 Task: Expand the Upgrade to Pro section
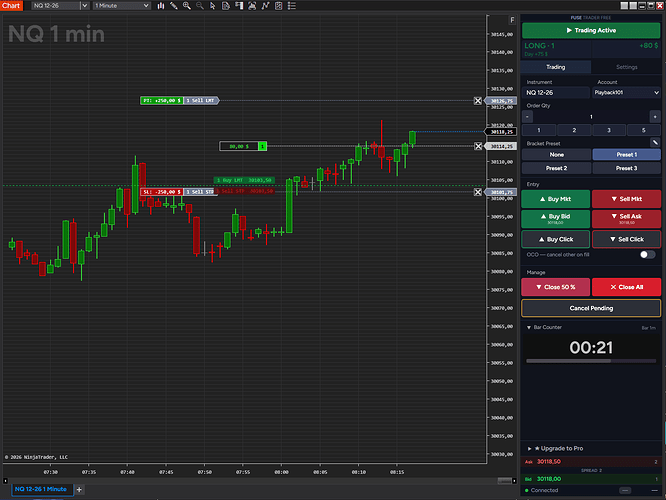pyautogui.click(x=529, y=449)
